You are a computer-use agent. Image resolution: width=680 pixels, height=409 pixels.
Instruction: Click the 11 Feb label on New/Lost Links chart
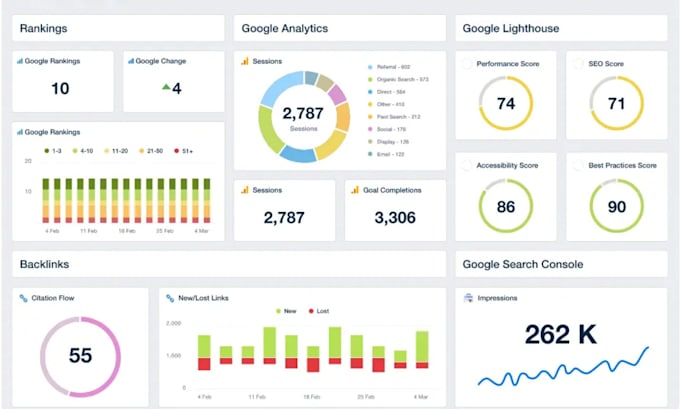coord(257,396)
